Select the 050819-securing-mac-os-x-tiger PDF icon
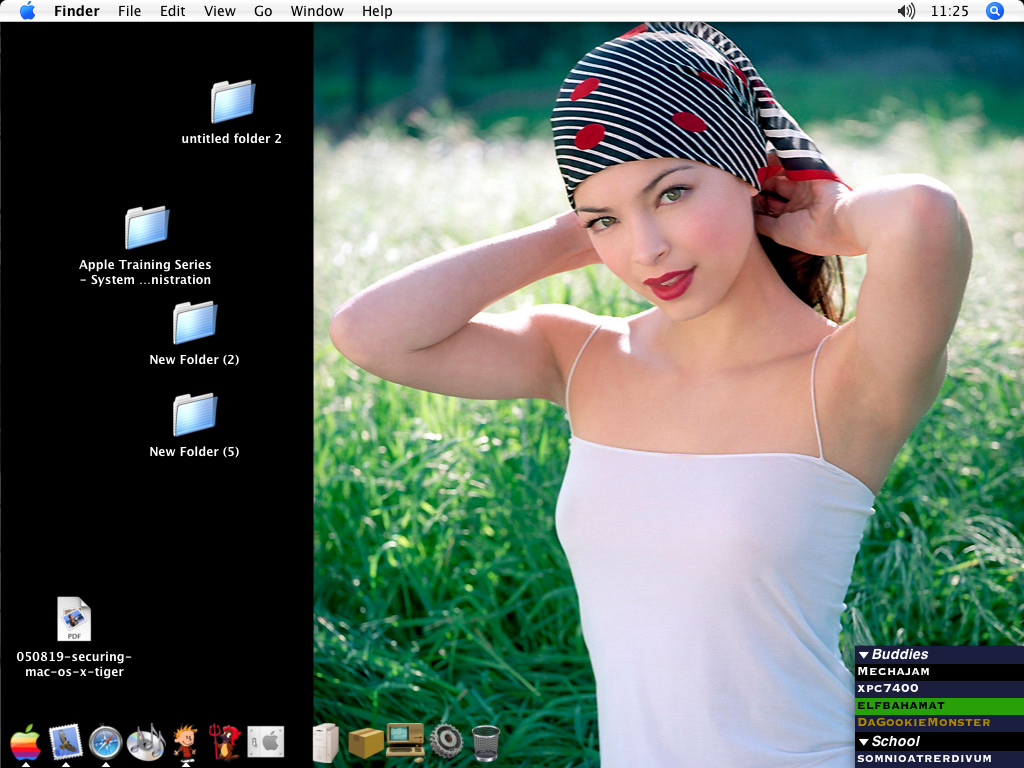1024x768 pixels. (74, 619)
